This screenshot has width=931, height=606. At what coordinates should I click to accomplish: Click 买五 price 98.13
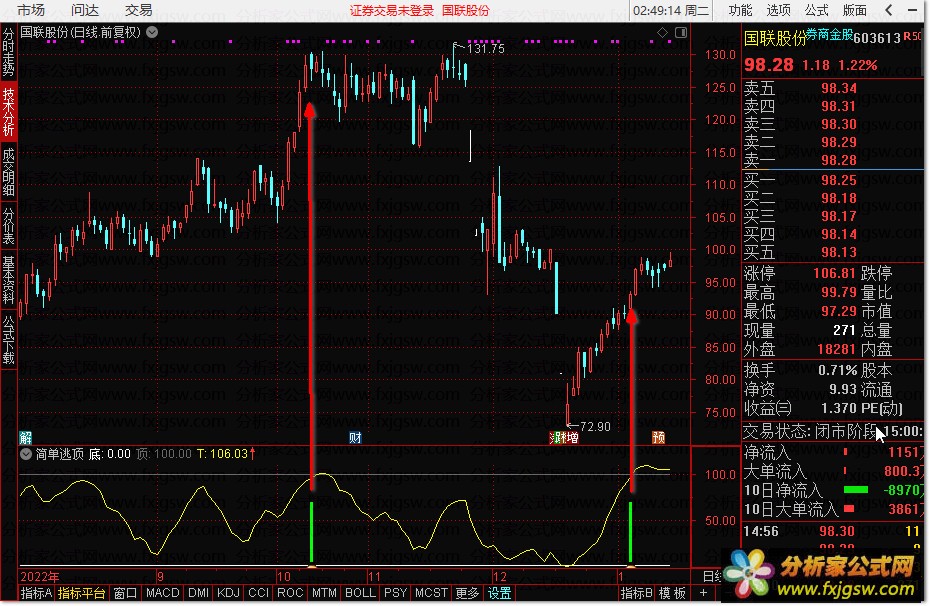(x=838, y=252)
